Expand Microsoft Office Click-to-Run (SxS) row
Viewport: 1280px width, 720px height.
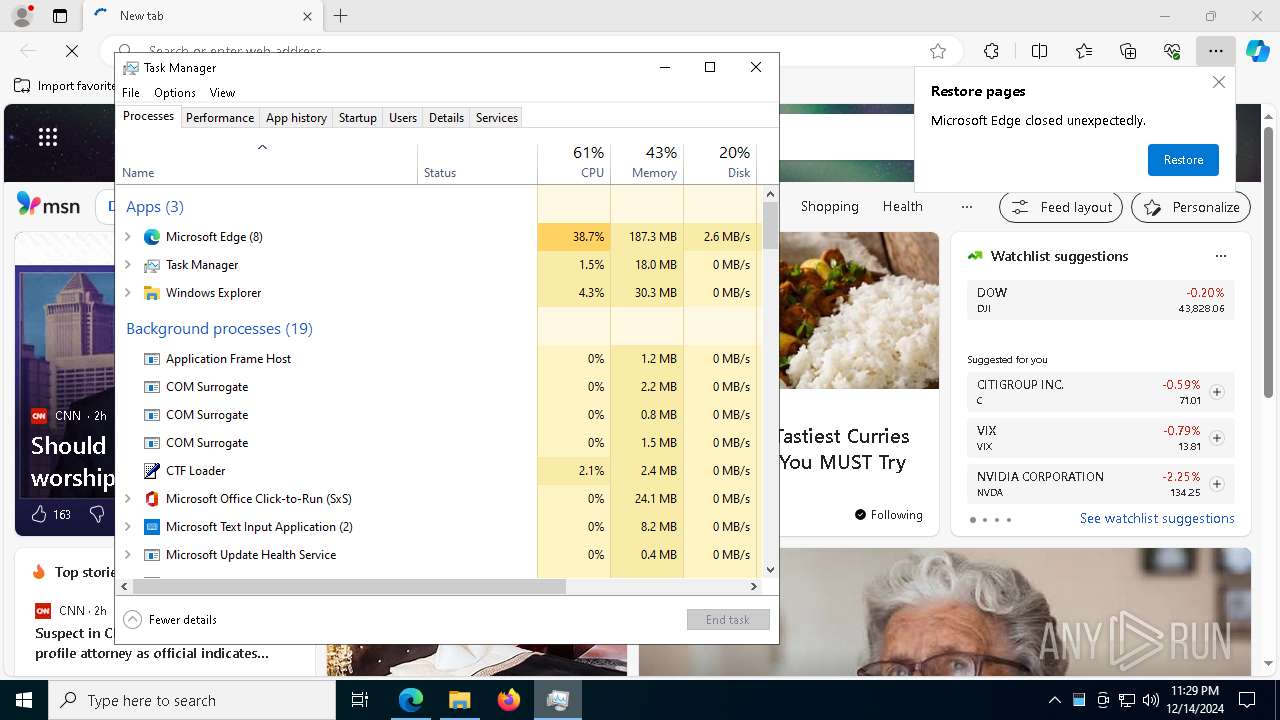127,499
